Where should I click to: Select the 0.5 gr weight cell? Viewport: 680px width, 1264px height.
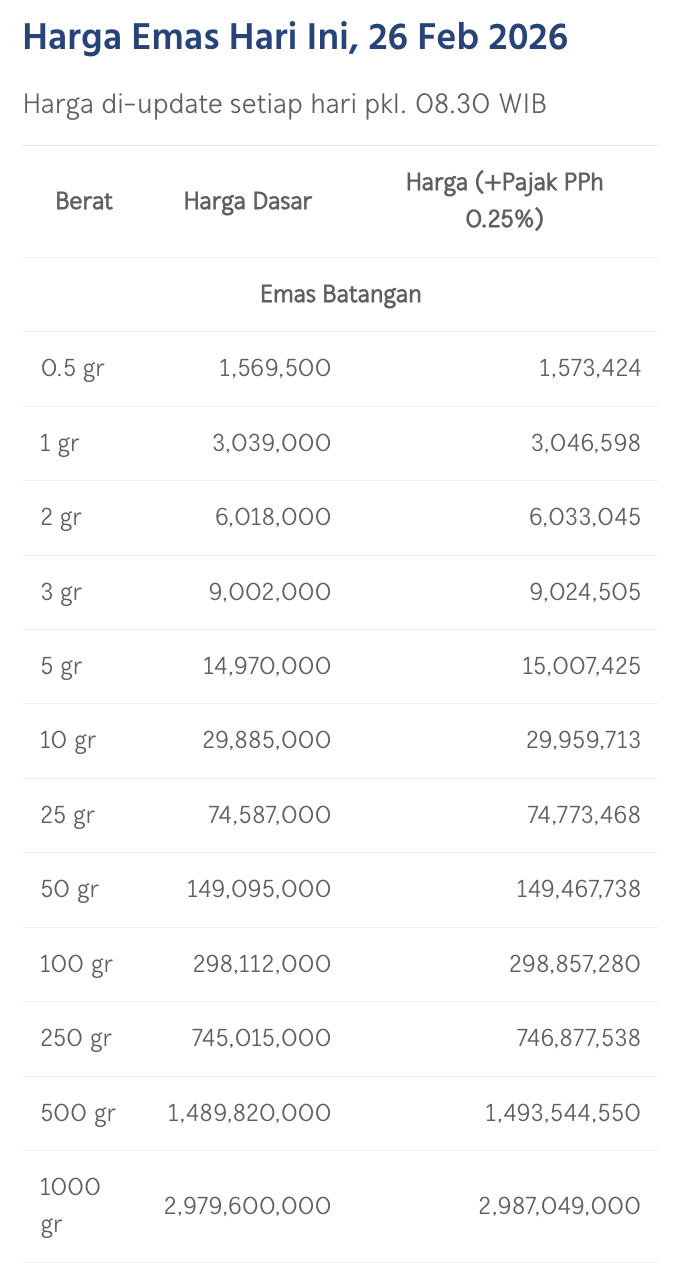[x=72, y=368]
